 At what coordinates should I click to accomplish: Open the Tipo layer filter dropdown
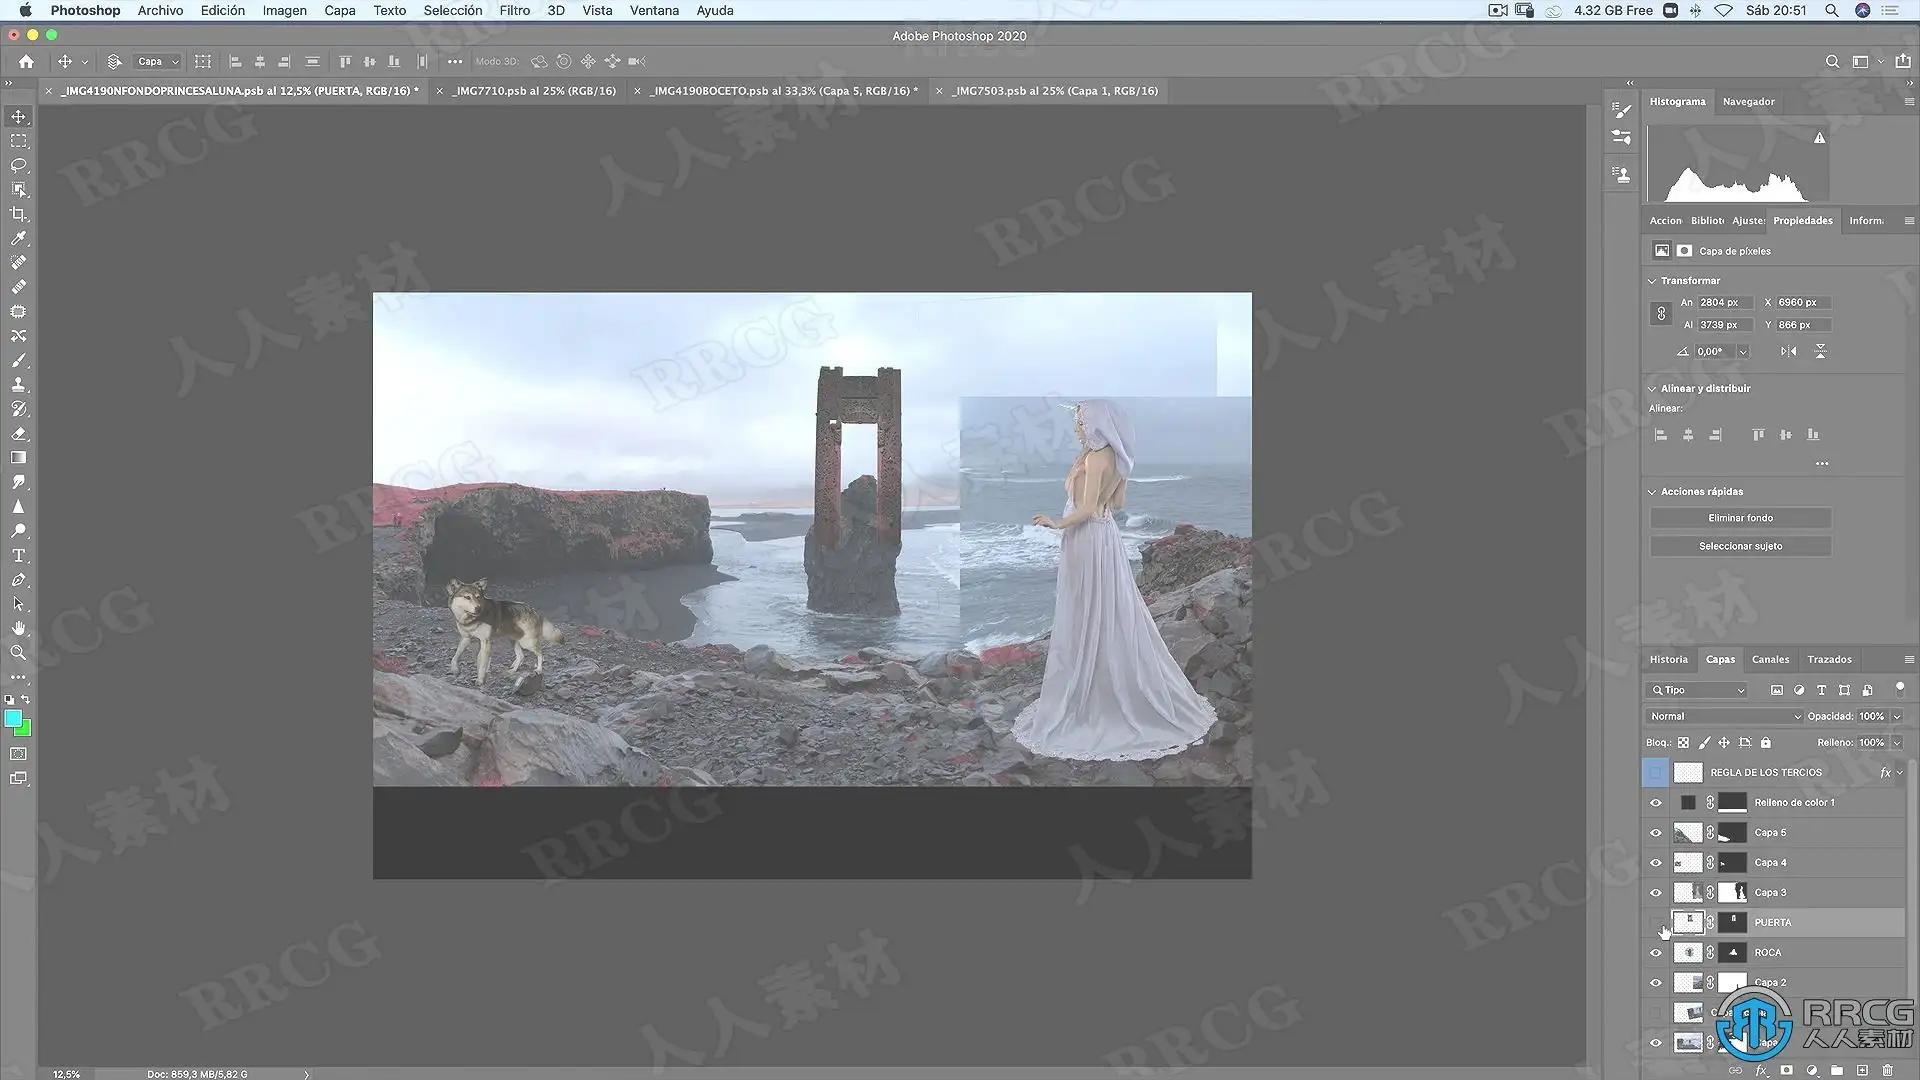(1698, 690)
